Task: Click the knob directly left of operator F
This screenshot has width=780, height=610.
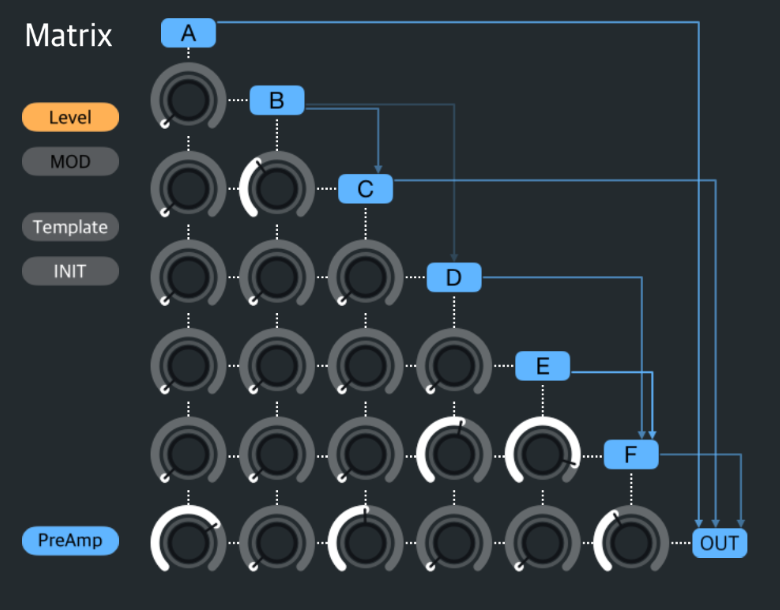Action: (542, 455)
